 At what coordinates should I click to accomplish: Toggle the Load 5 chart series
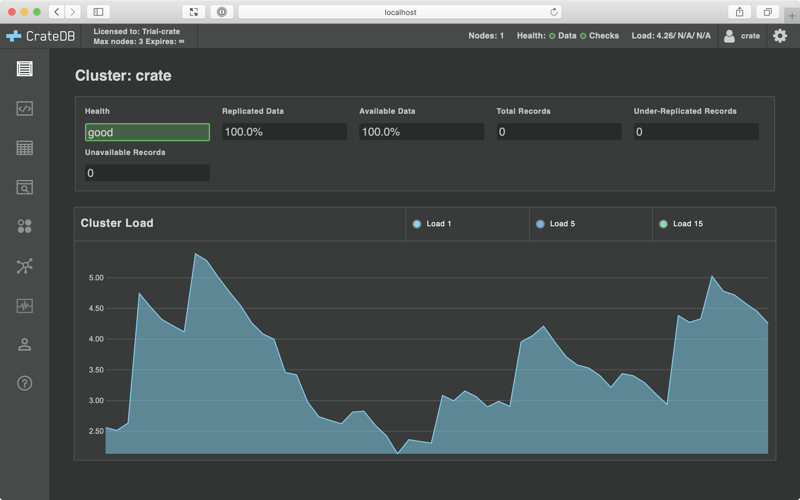click(556, 224)
